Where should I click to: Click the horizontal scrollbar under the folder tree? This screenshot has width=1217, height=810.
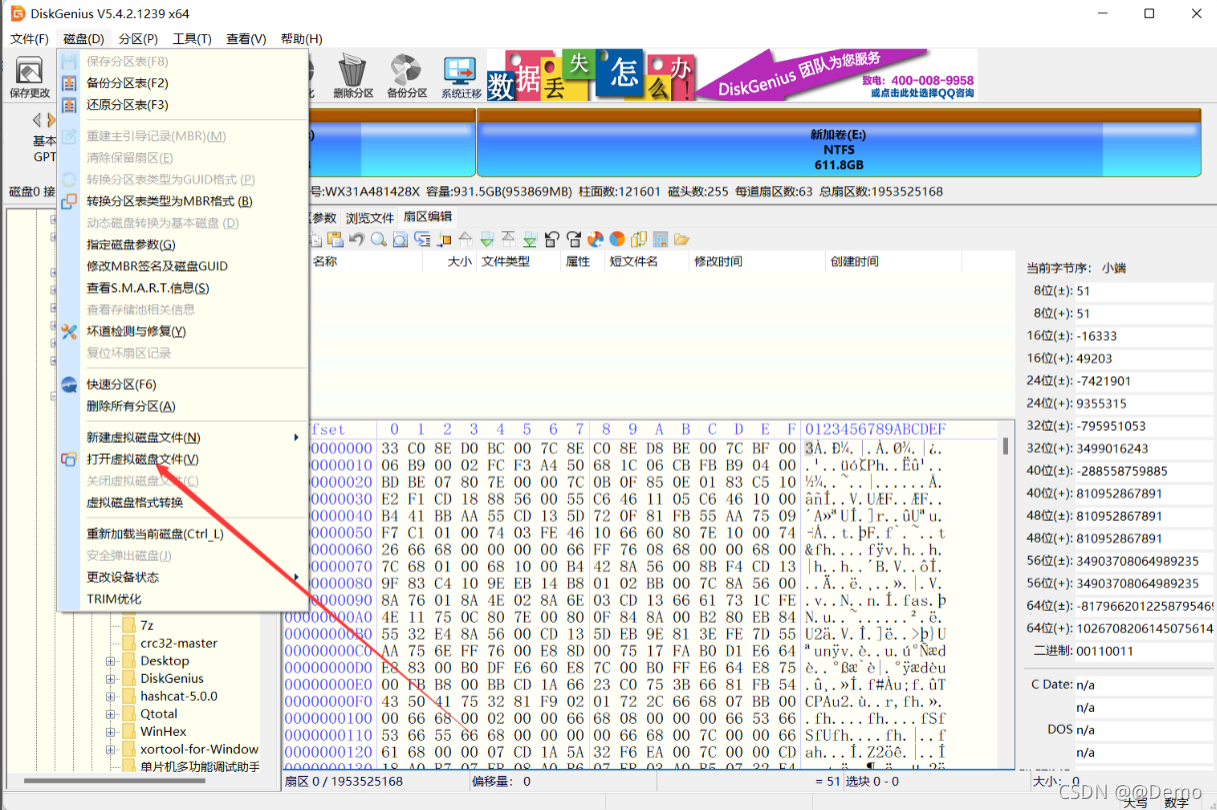coord(113,781)
